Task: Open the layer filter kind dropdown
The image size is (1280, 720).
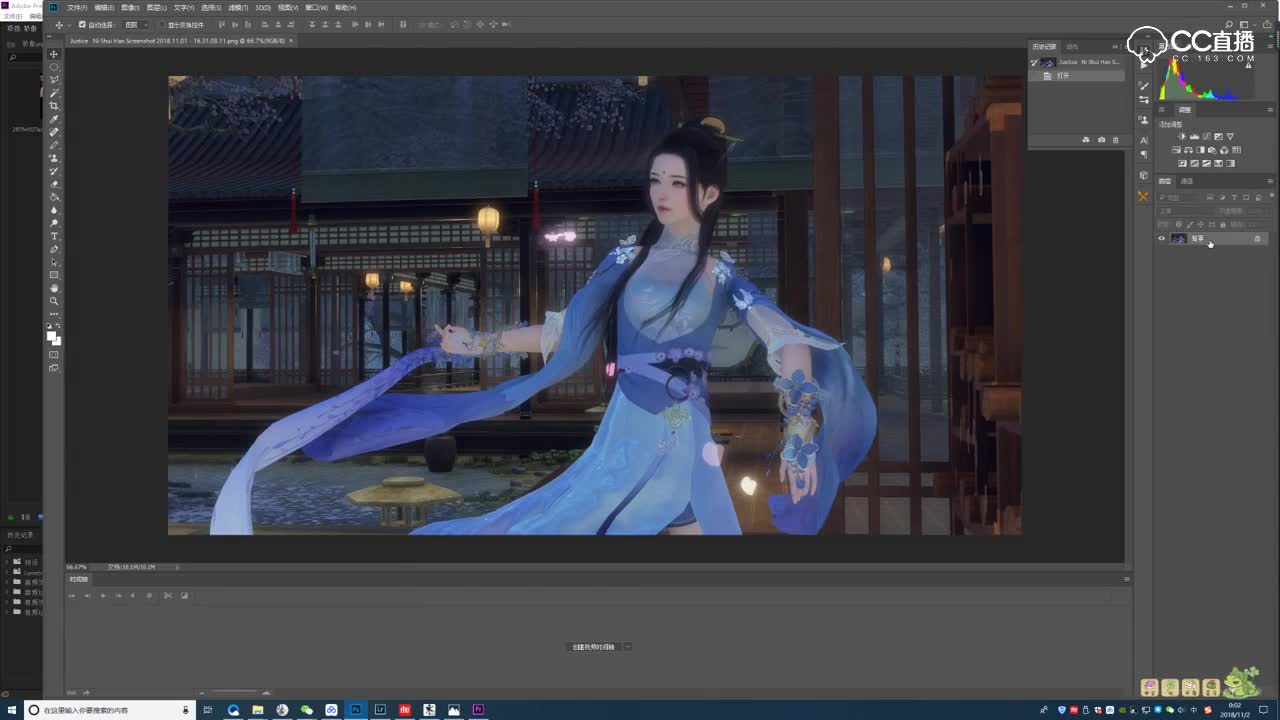Action: tap(1180, 198)
